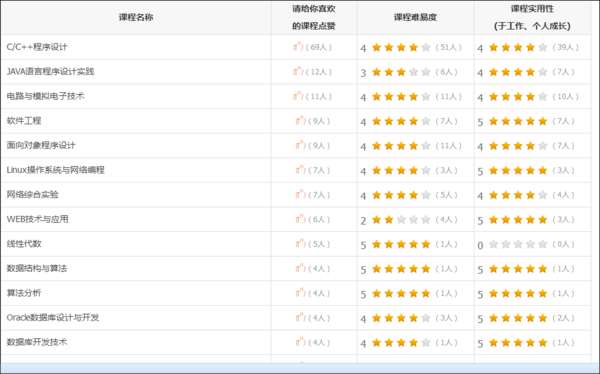
Task: Click the thumbs-up icon for 算法分析
Action: 300,293
